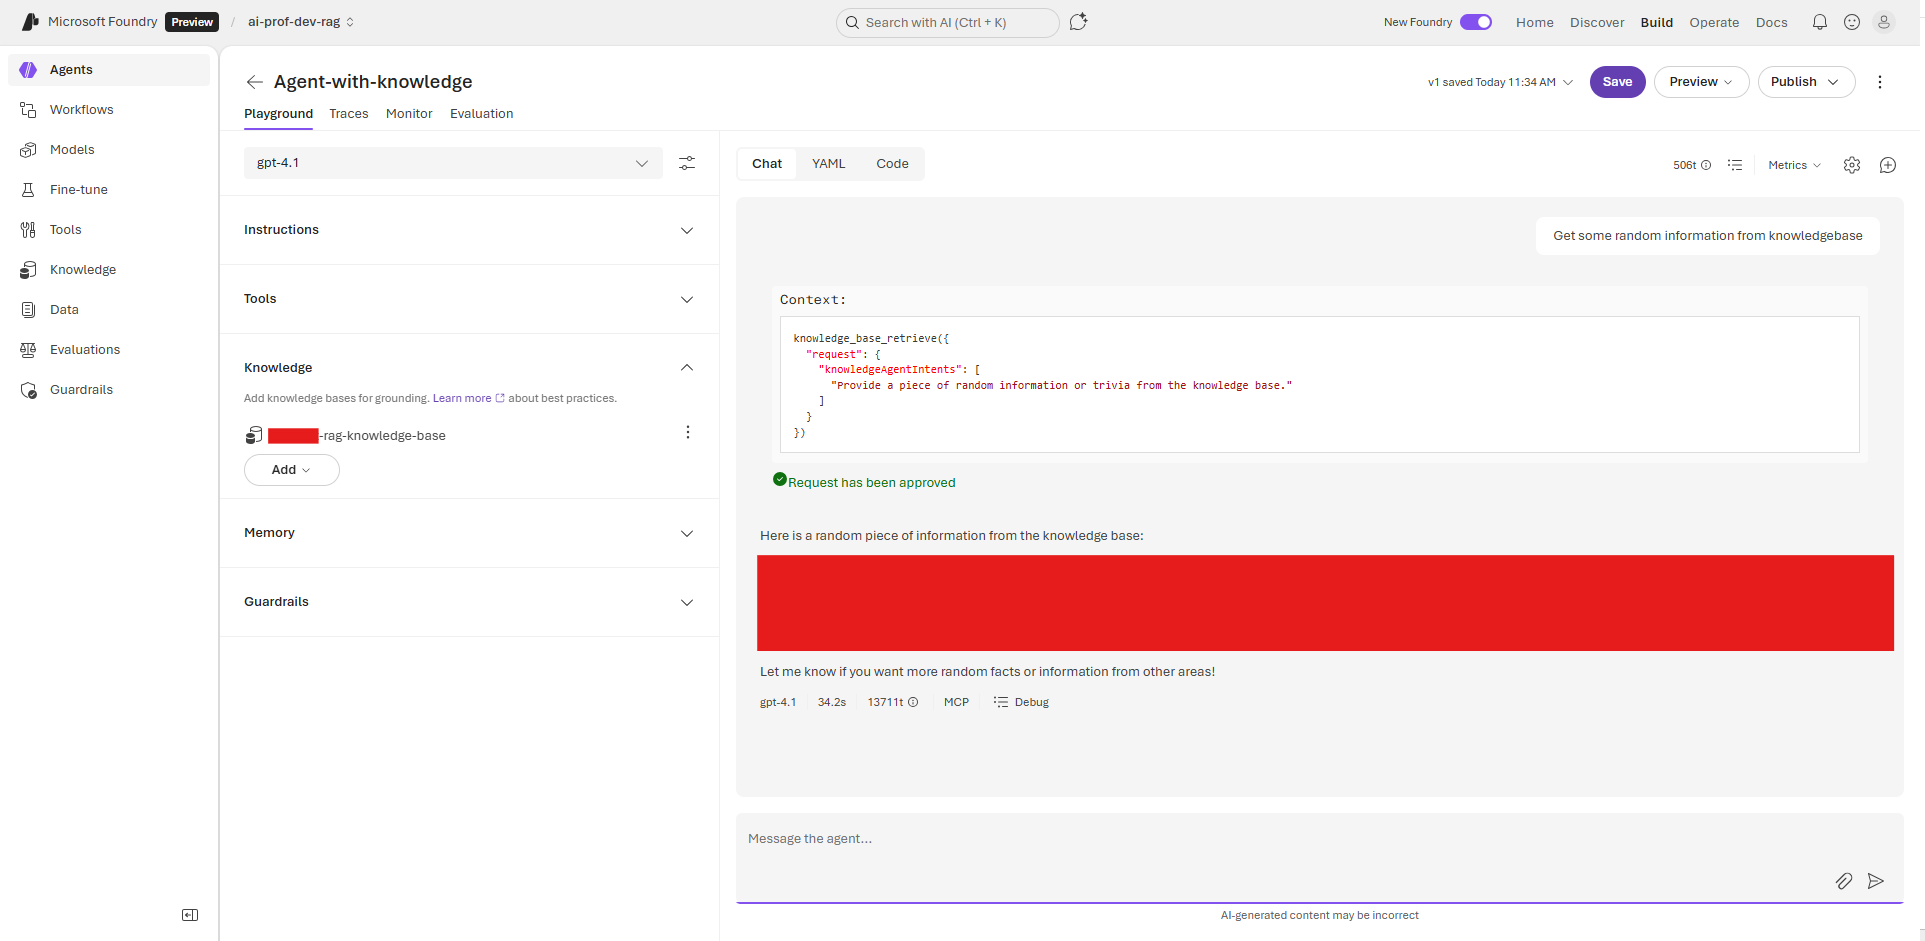The height and width of the screenshot is (941, 1925).
Task: Open Data in the sidebar
Action: [109, 310]
